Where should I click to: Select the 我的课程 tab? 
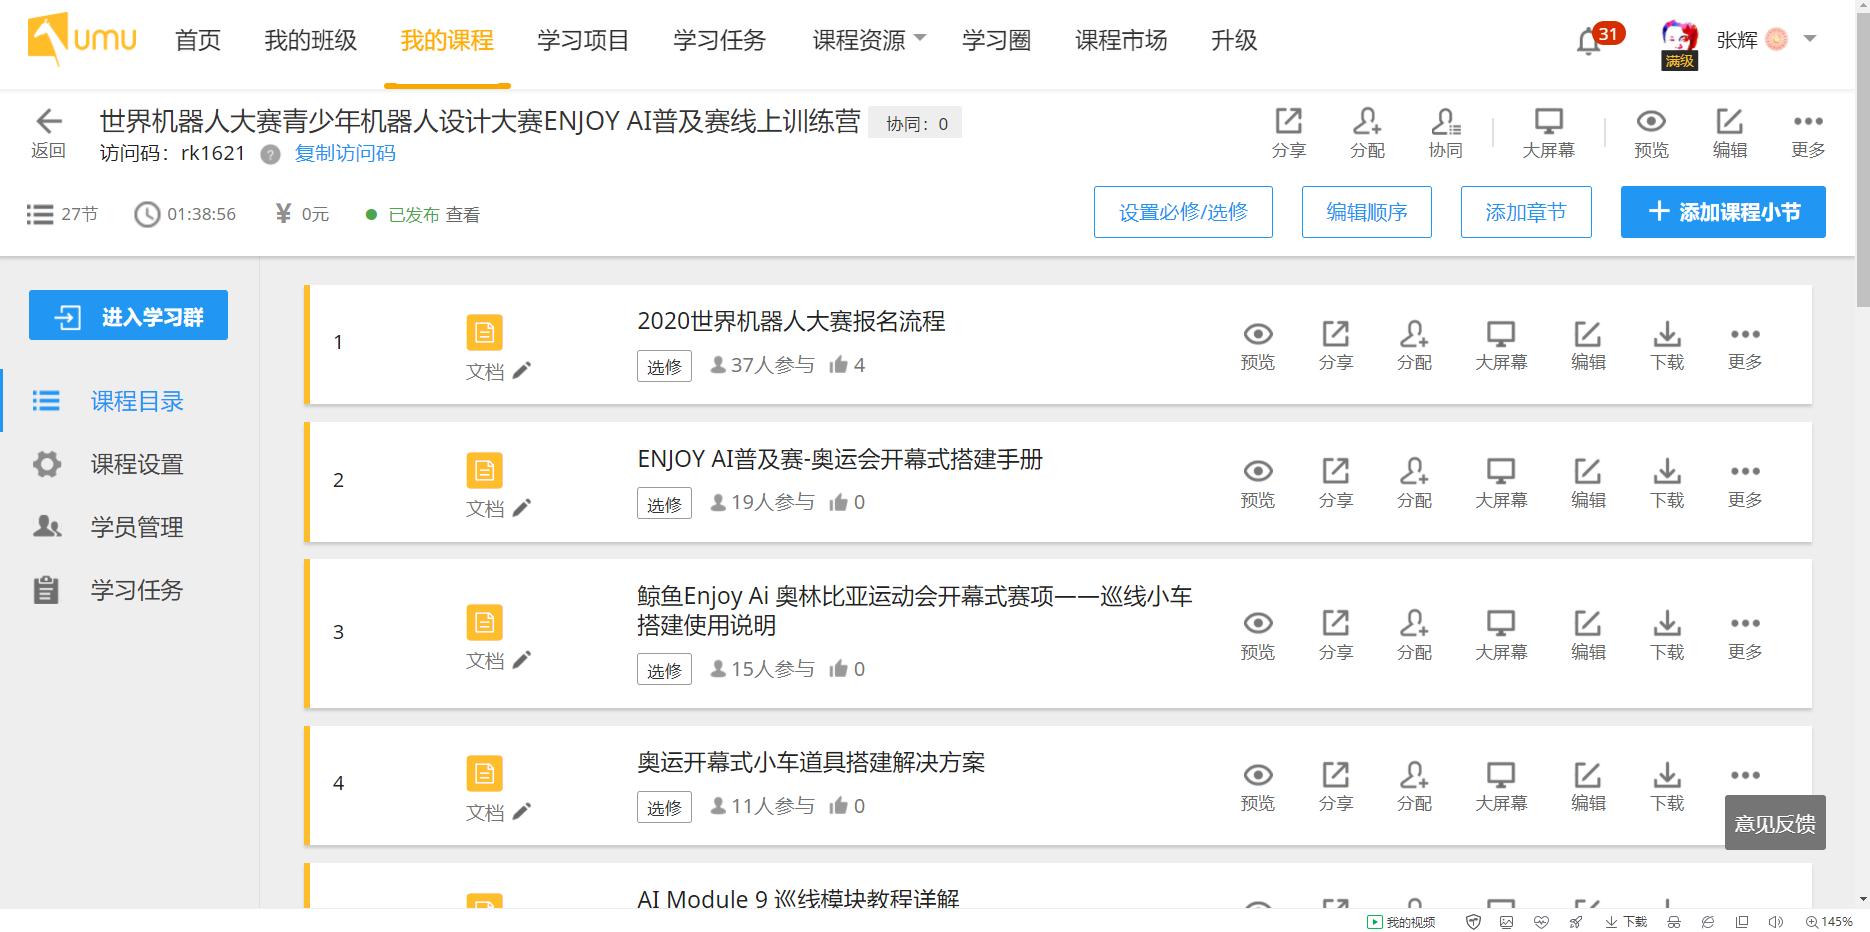click(x=447, y=40)
